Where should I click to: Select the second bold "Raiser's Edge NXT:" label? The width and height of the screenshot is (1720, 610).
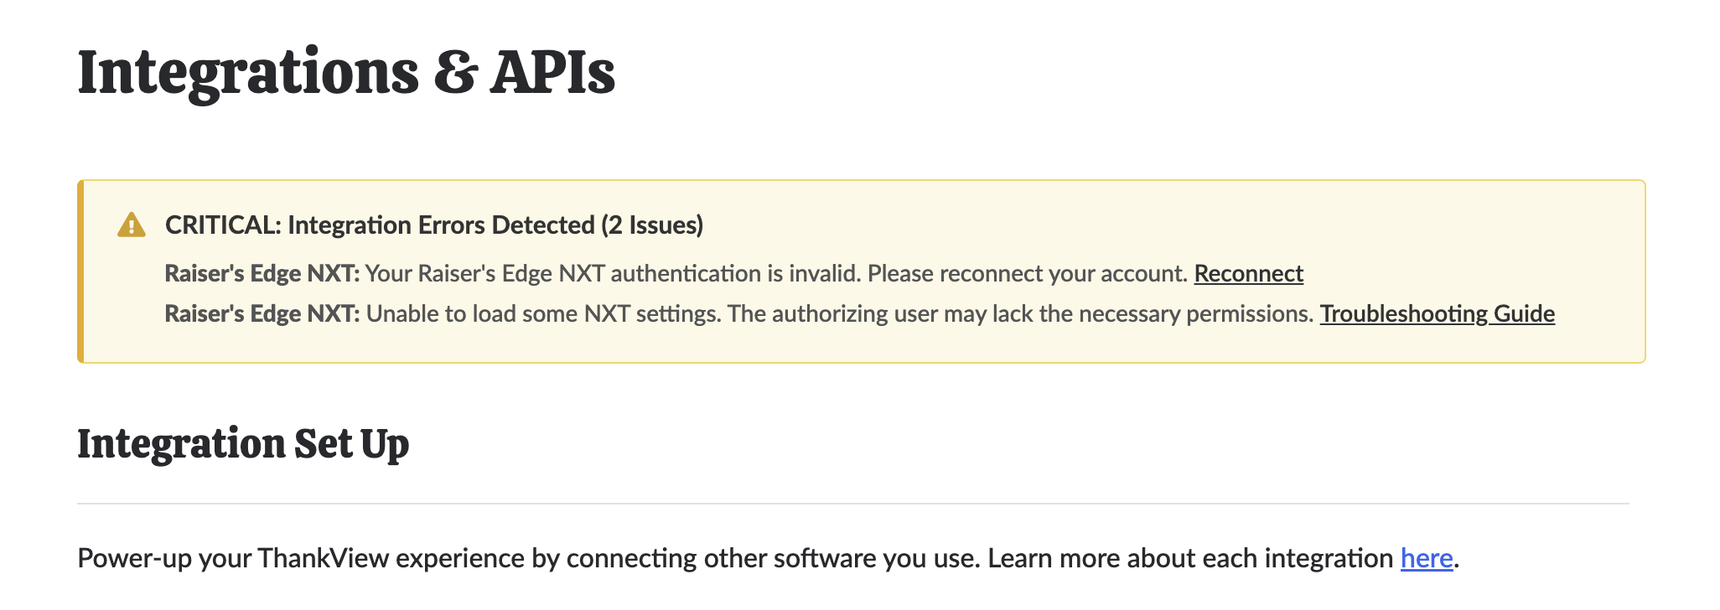click(x=262, y=313)
